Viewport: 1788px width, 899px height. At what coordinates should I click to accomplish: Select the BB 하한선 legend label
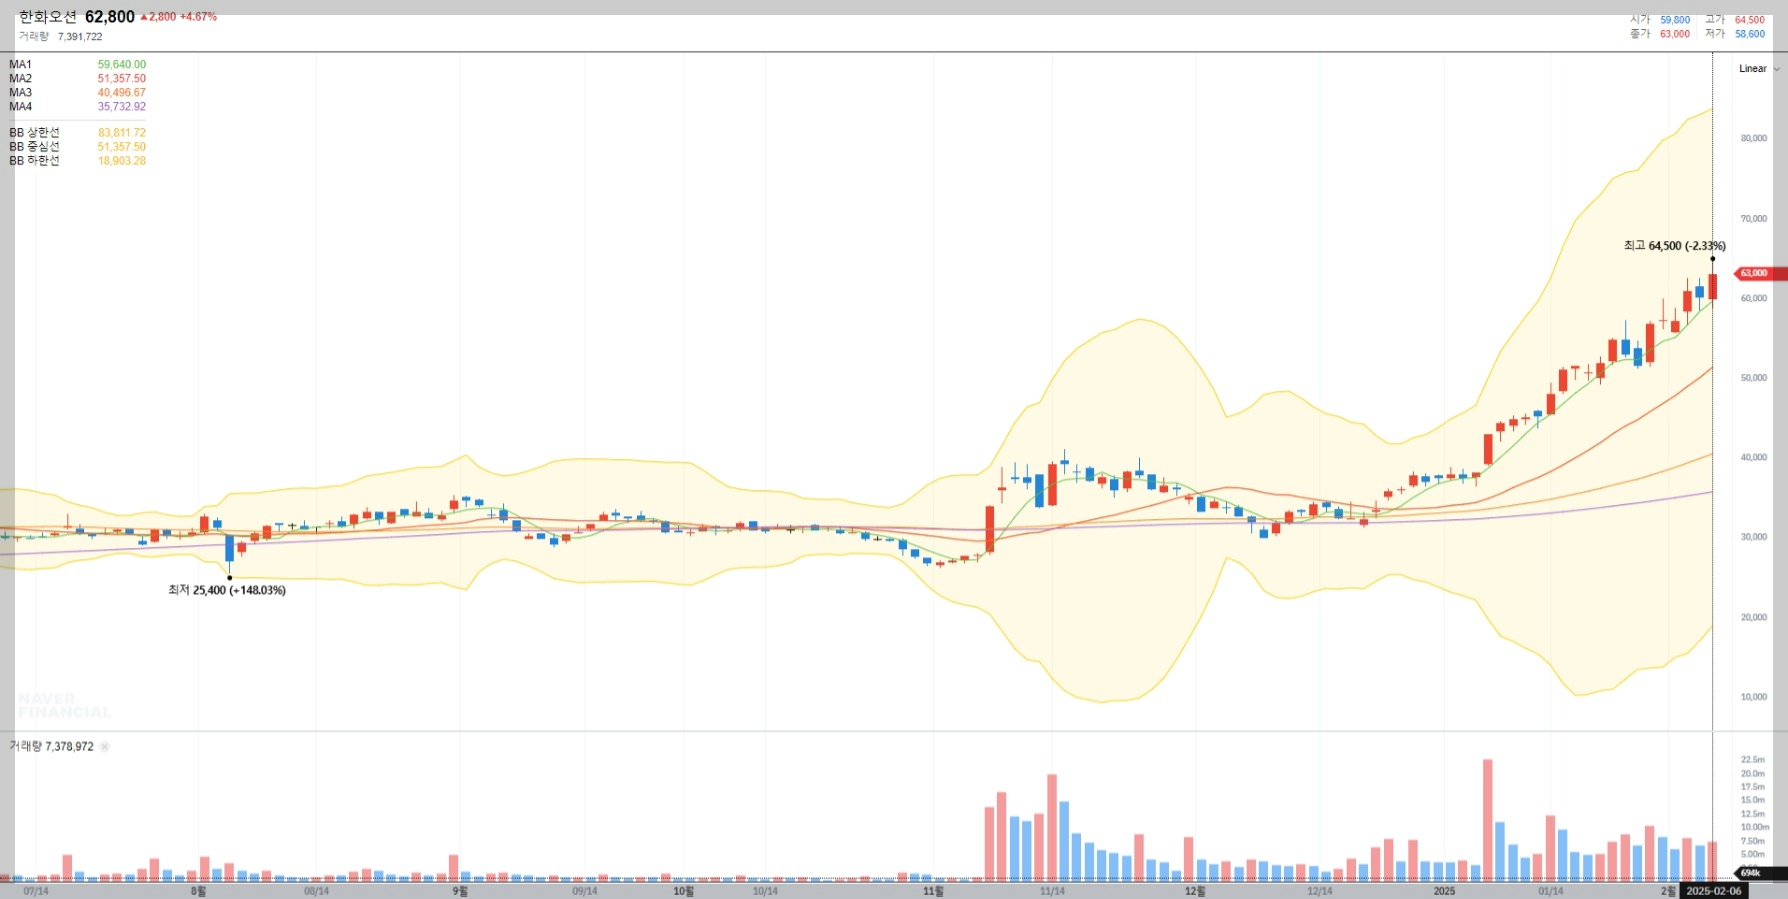coord(35,161)
